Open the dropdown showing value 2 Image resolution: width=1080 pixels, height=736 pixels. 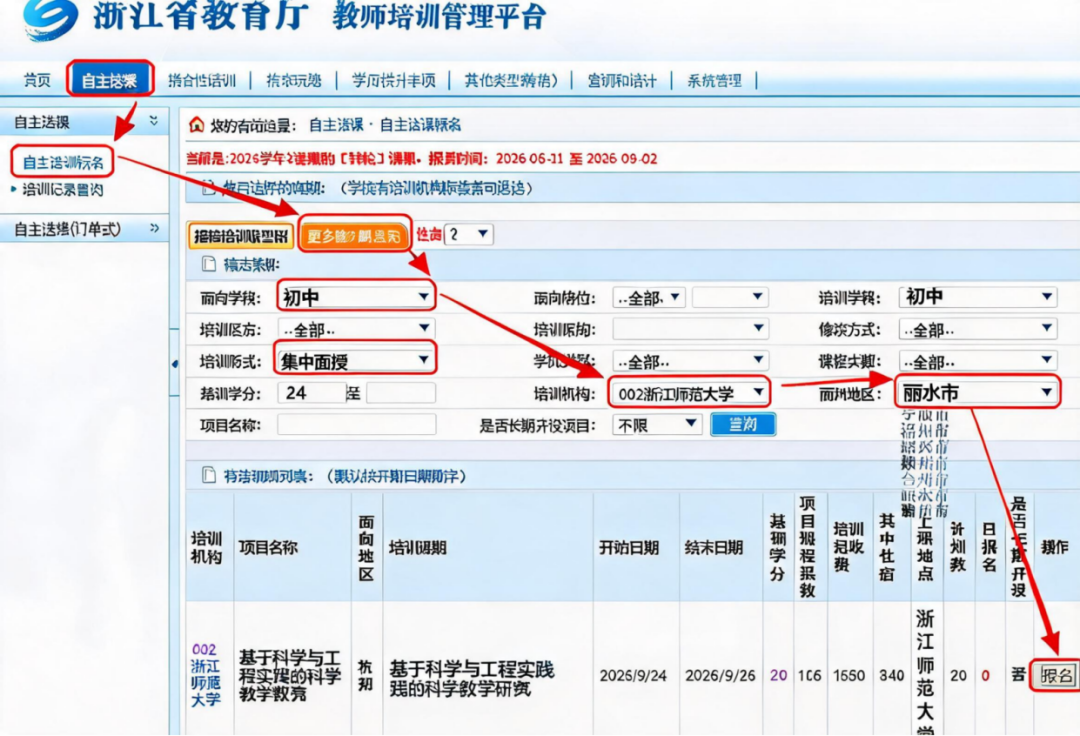pyautogui.click(x=469, y=234)
